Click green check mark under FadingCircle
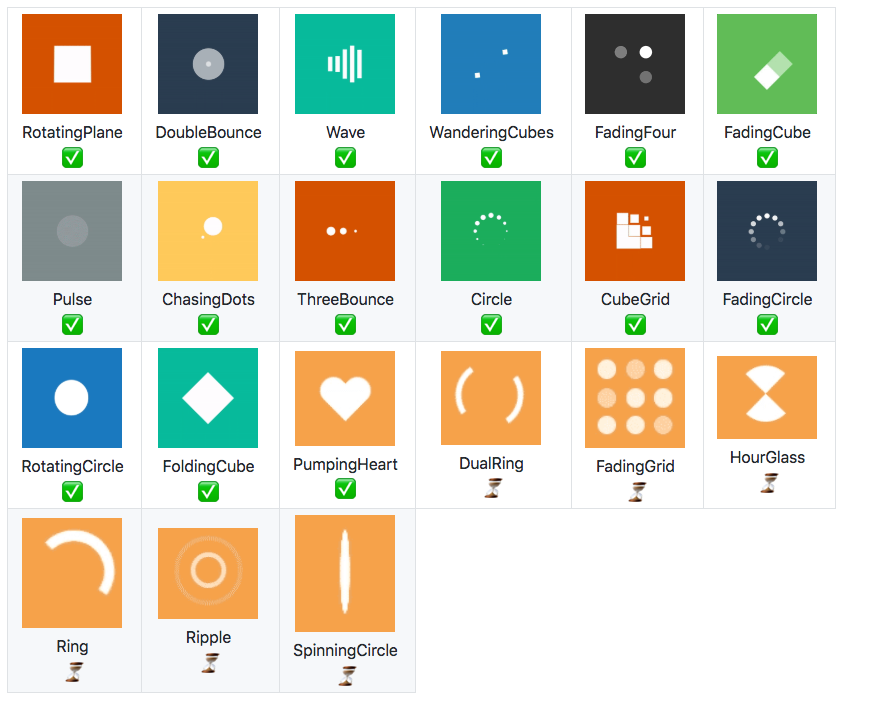The height and width of the screenshot is (703, 881). click(x=768, y=324)
